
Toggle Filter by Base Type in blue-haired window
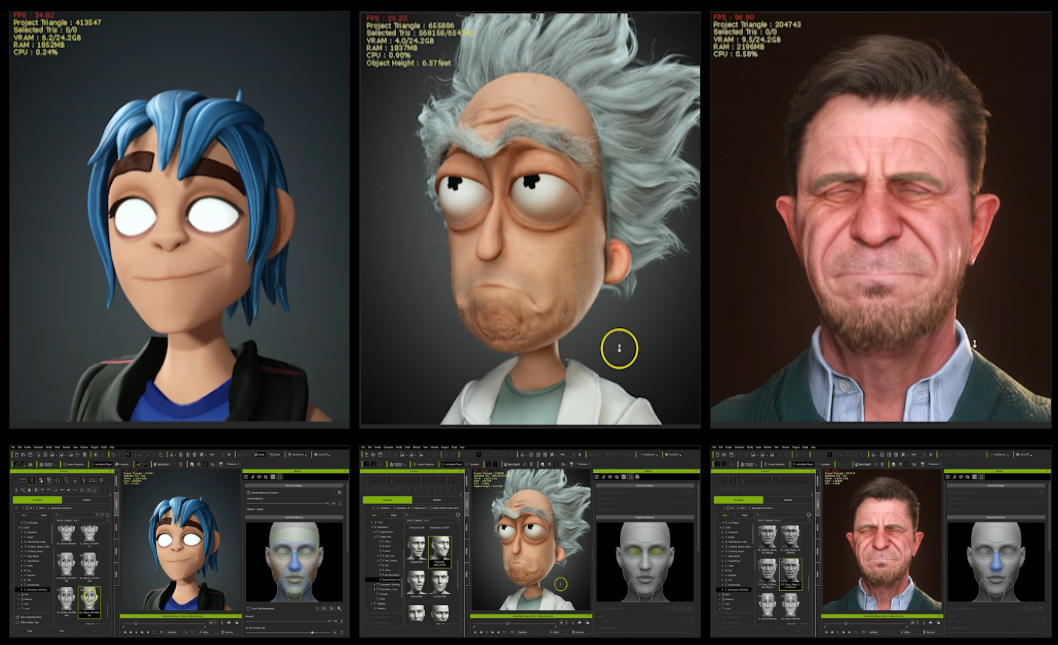pyautogui.click(x=18, y=623)
